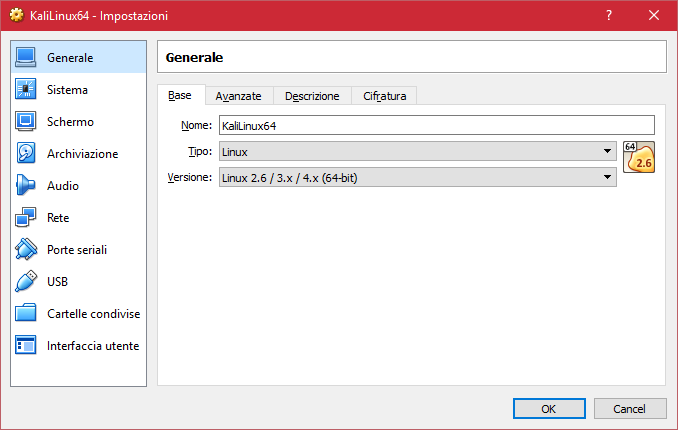Select the Generale label in sidebar
The image size is (678, 430).
70,58
